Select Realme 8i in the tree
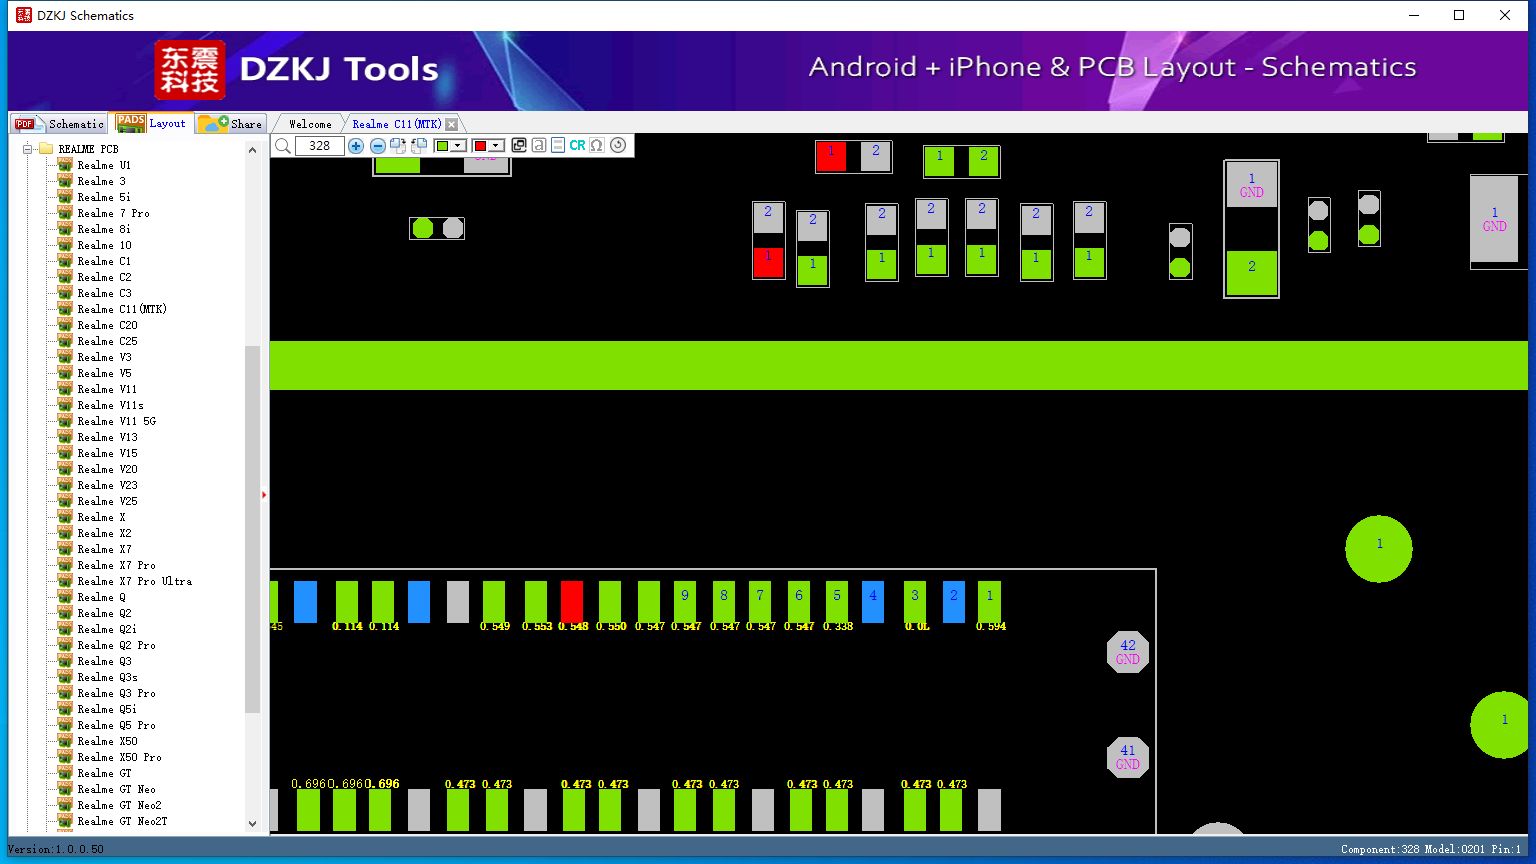The image size is (1536, 864). click(104, 229)
